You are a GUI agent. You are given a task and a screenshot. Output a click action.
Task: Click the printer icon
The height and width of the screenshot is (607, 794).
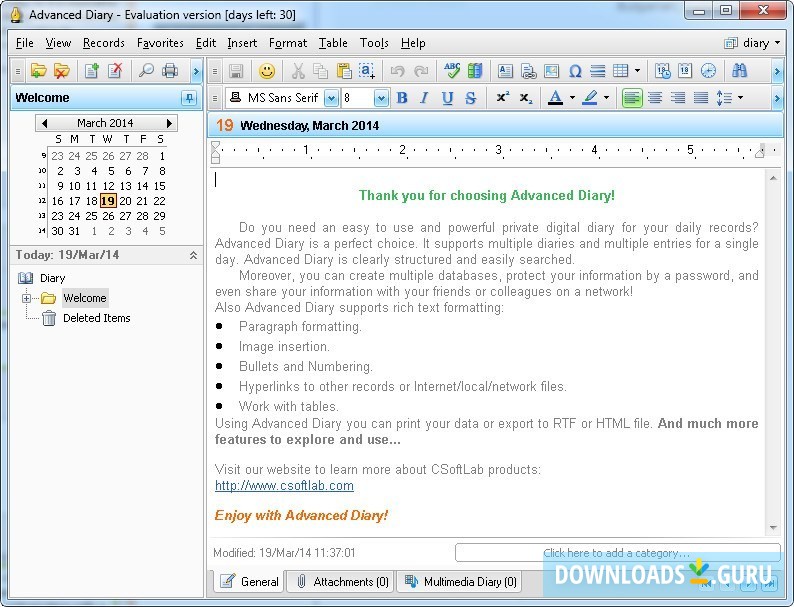tap(170, 71)
